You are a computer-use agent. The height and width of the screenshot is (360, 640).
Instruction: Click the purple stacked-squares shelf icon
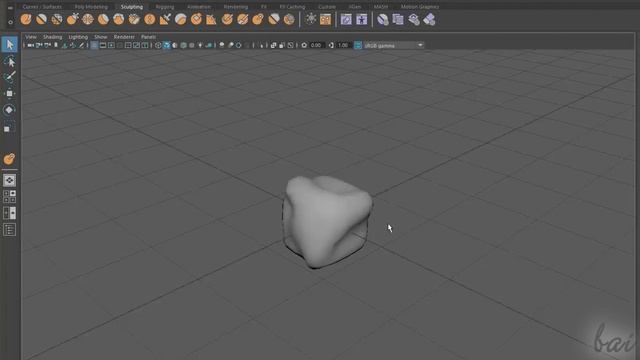[x=398, y=19]
